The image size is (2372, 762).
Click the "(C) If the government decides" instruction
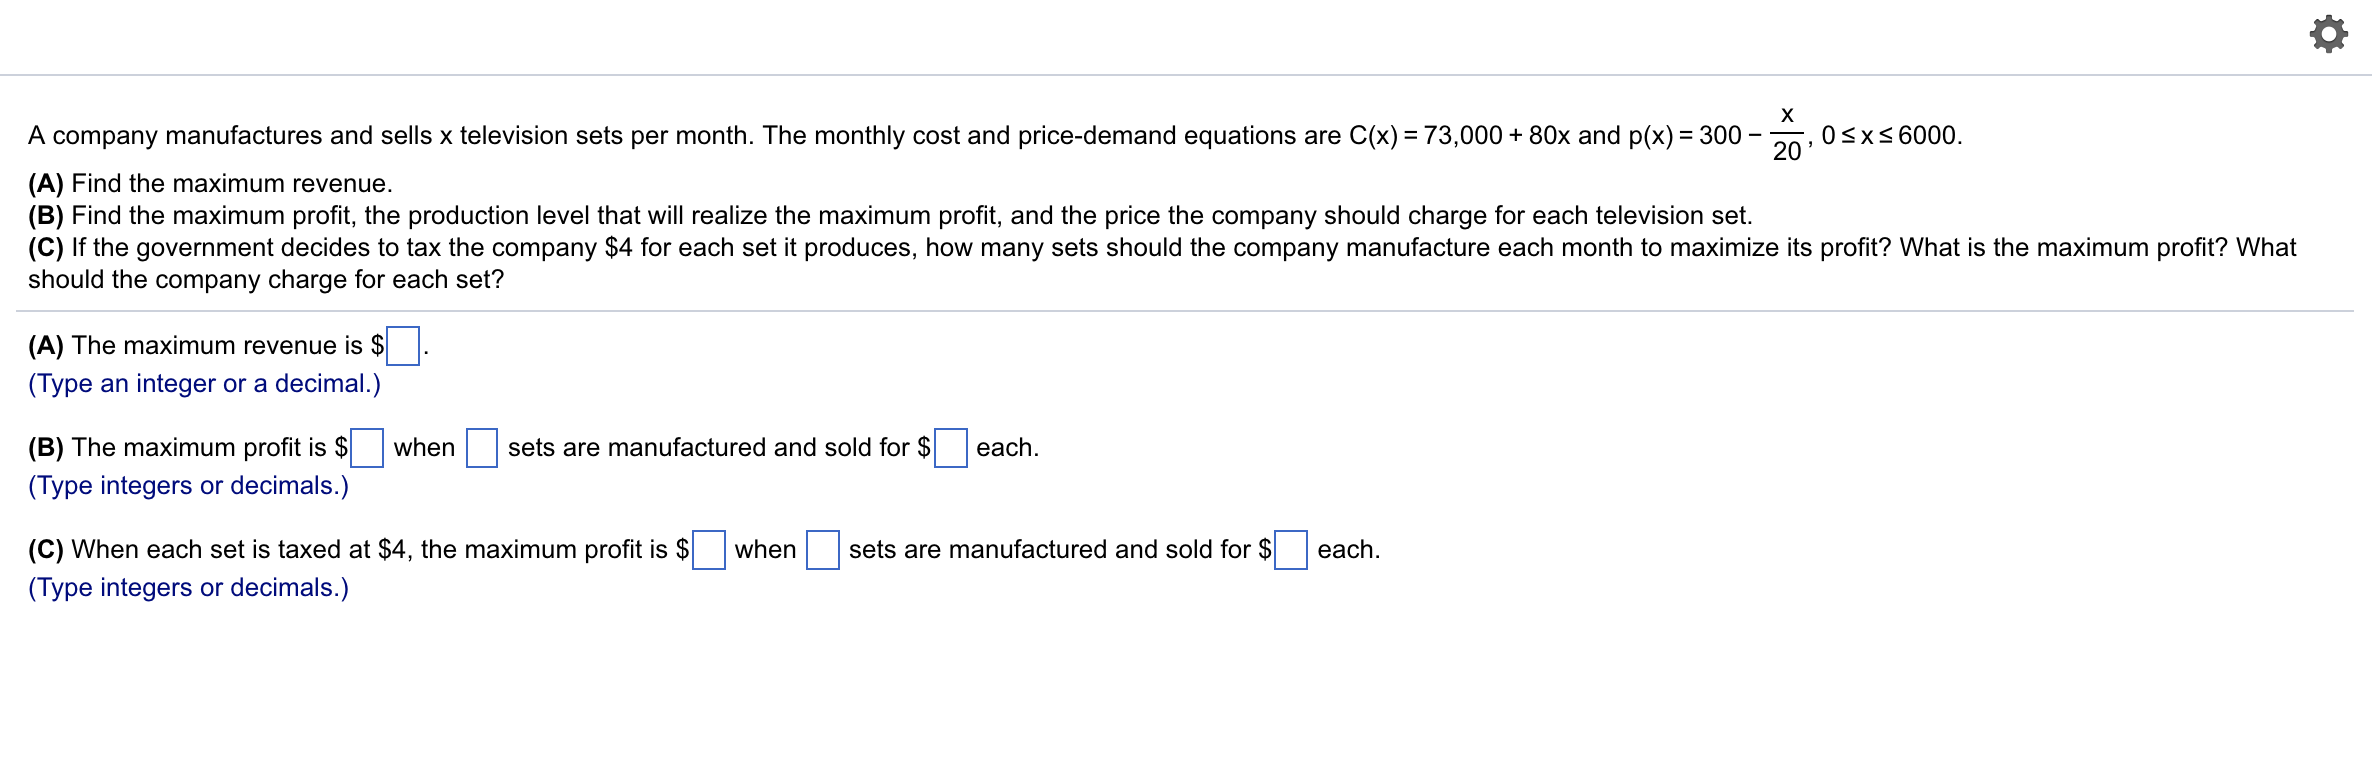pos(1161,248)
